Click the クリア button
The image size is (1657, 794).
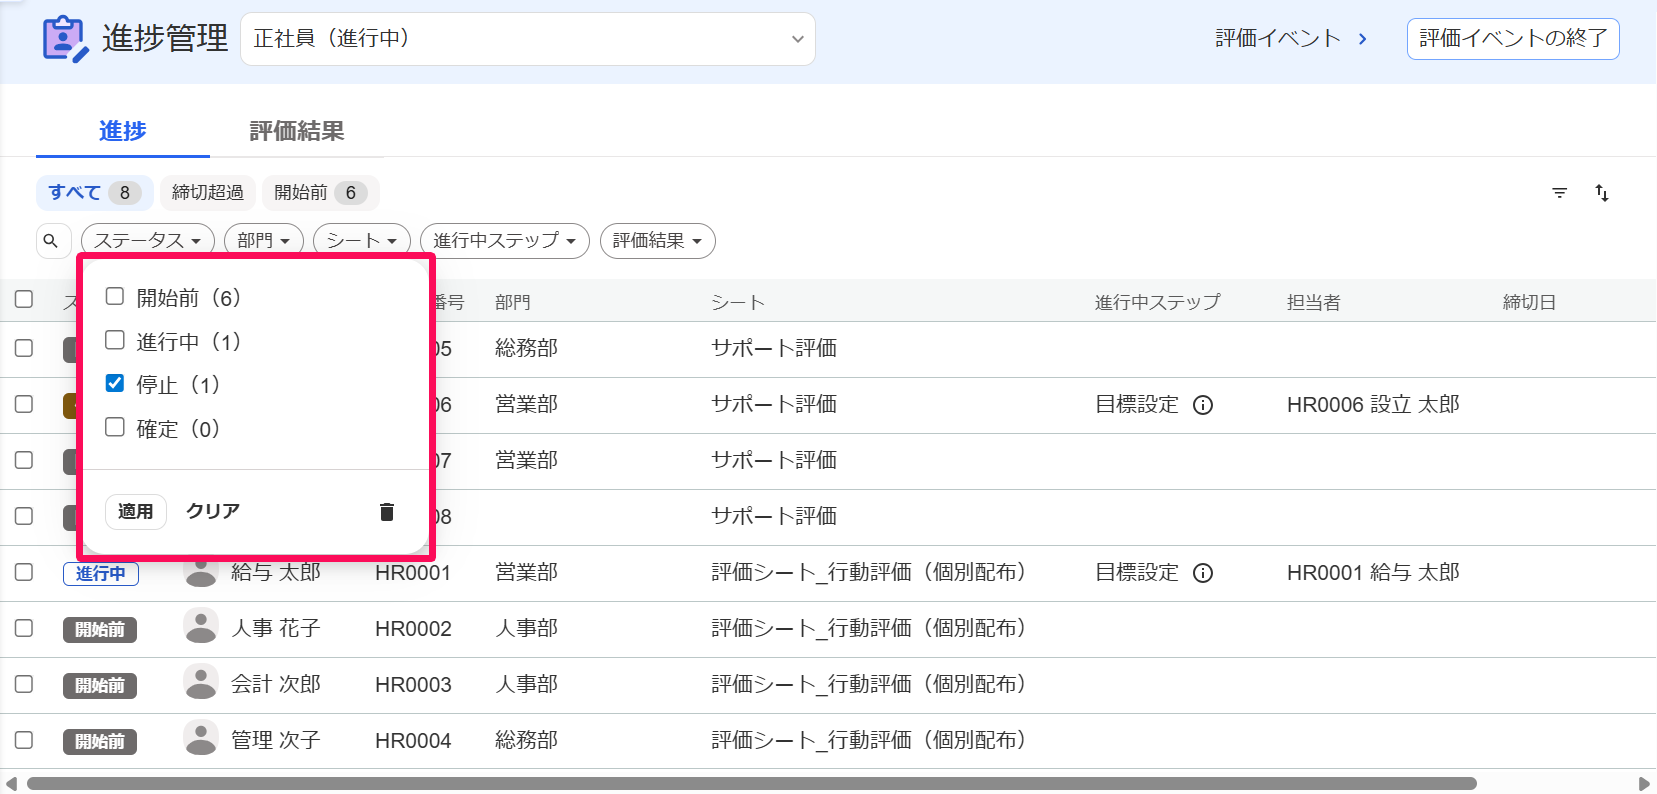pos(213,511)
